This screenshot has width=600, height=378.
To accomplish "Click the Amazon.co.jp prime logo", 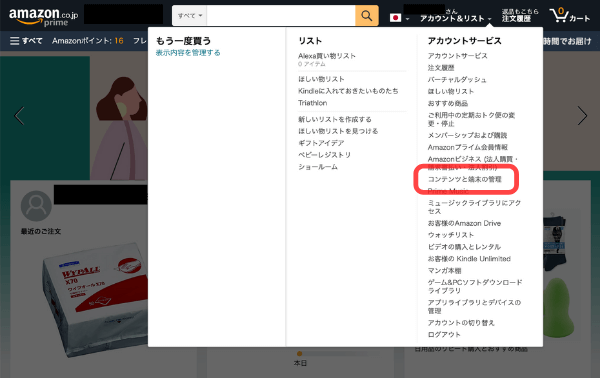I will [x=43, y=17].
